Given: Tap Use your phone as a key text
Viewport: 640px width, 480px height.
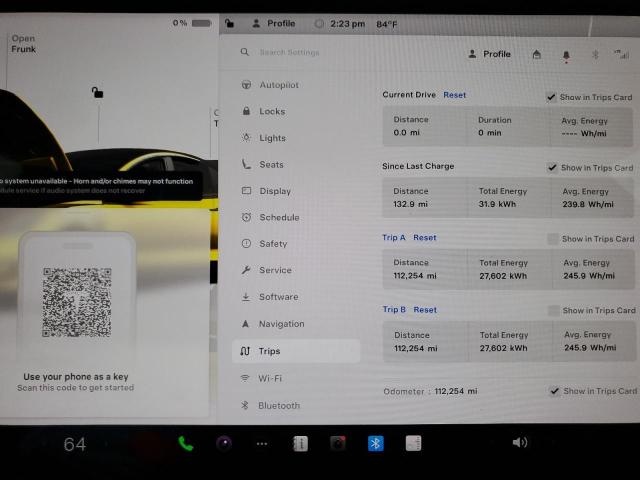Looking at the screenshot, I should click(76, 376).
